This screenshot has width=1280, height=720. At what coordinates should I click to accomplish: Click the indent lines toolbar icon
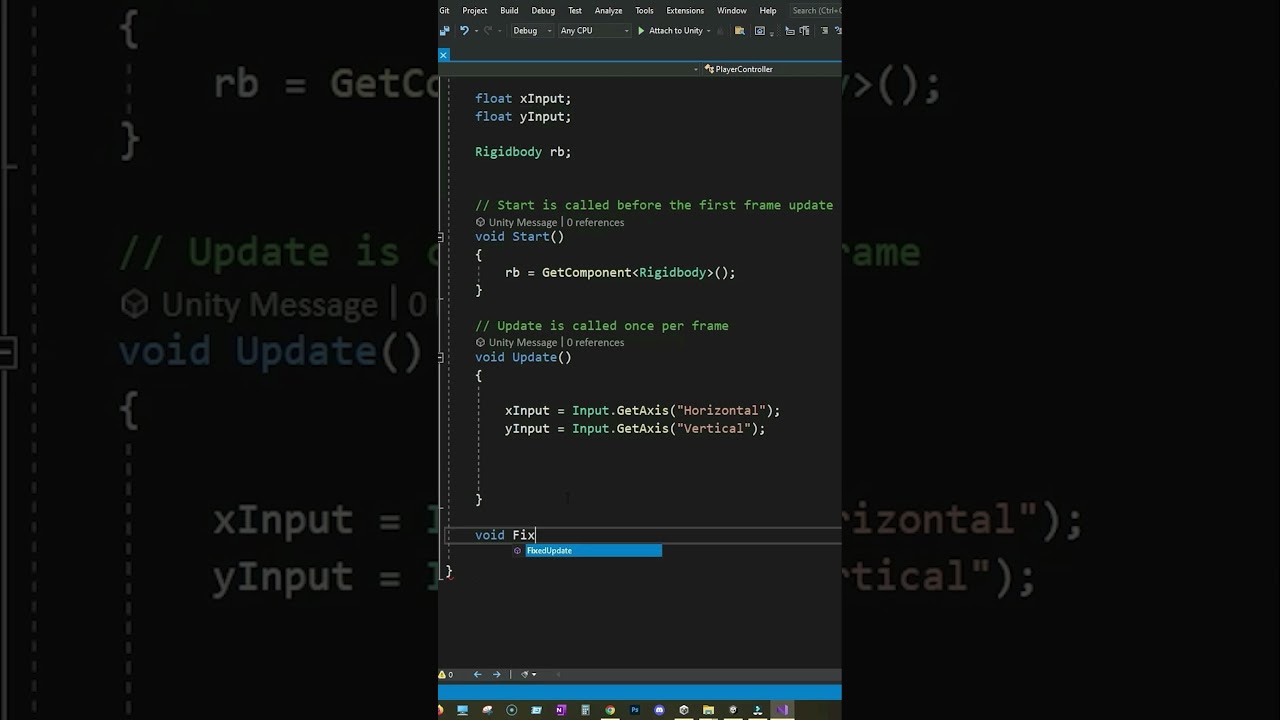825,31
